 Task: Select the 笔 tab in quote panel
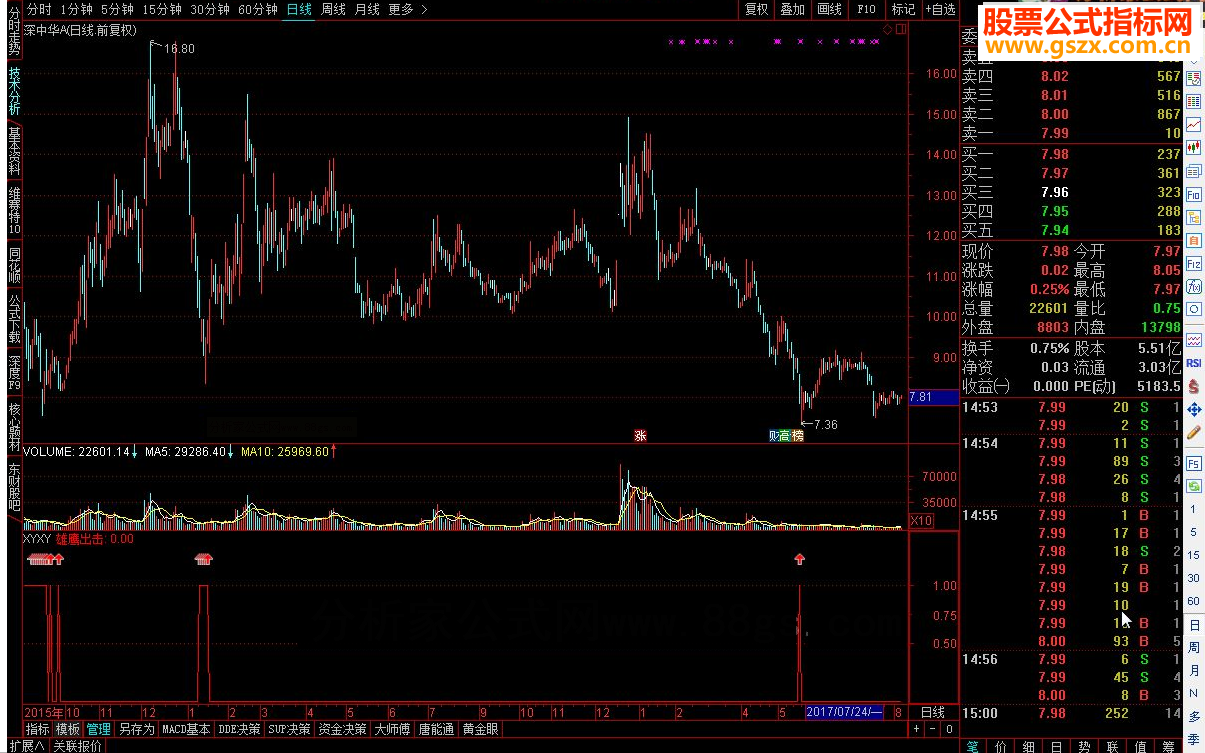click(x=974, y=745)
